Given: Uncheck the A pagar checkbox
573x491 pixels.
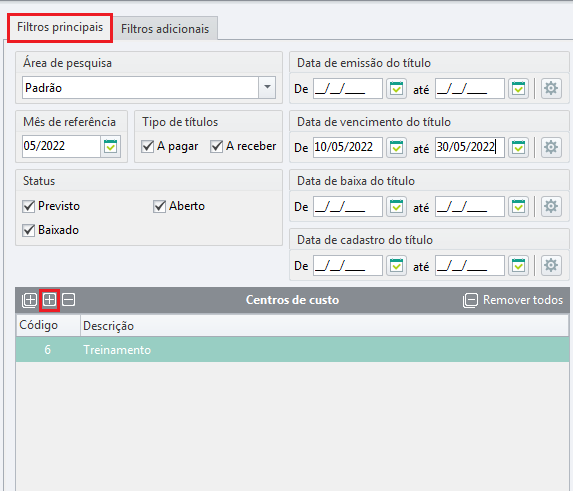Looking at the screenshot, I should tap(148, 146).
